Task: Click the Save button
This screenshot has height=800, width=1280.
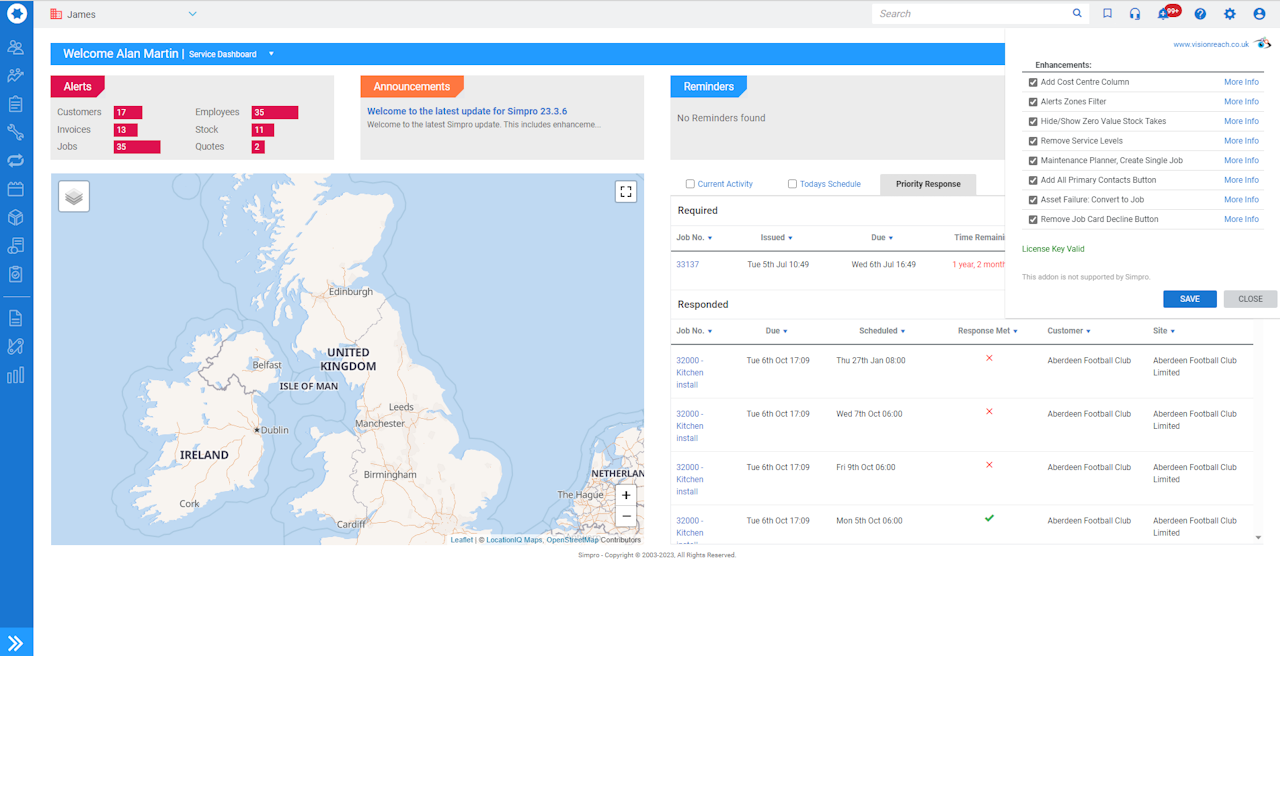Action: pos(1190,299)
